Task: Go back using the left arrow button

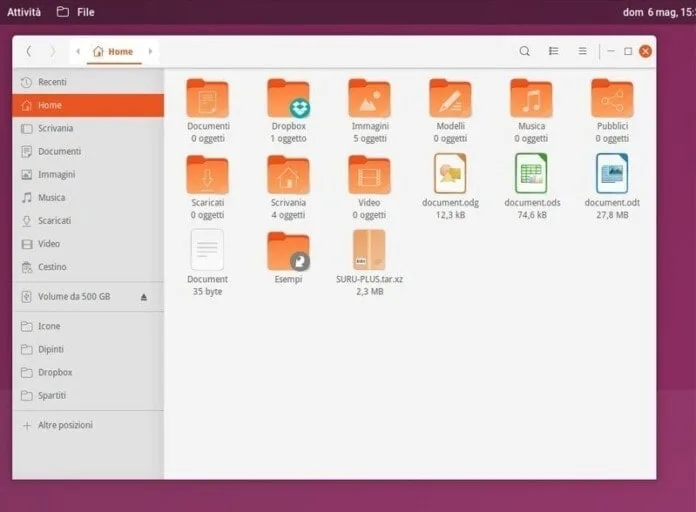Action: tap(29, 51)
